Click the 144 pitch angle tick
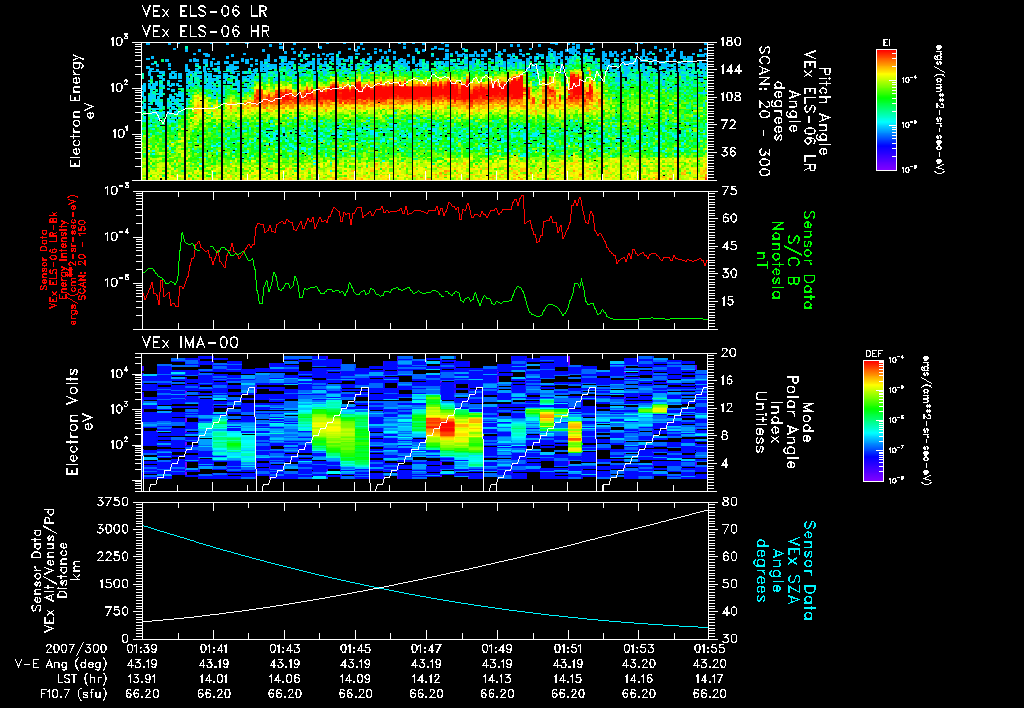This screenshot has width=1024, height=708. pos(730,69)
